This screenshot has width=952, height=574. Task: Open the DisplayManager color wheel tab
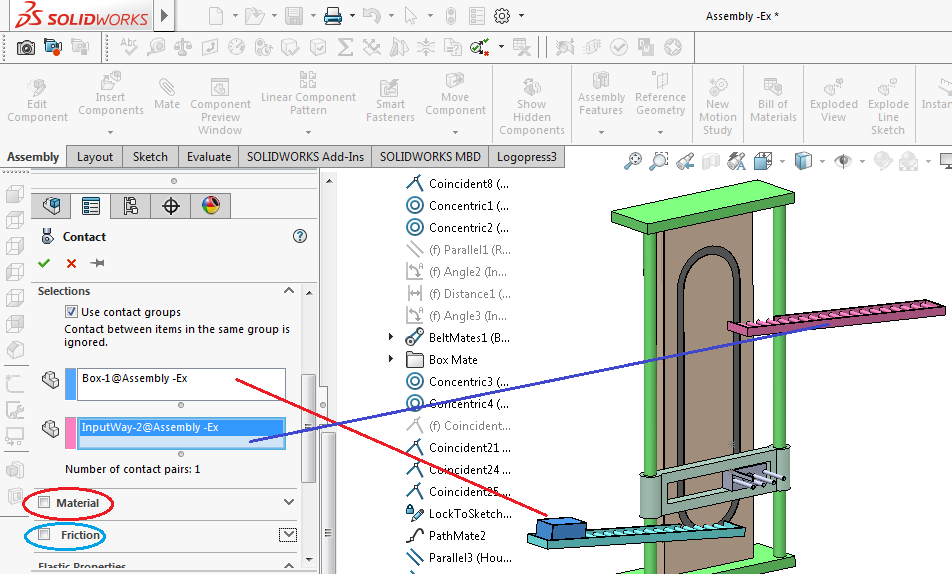[210, 206]
